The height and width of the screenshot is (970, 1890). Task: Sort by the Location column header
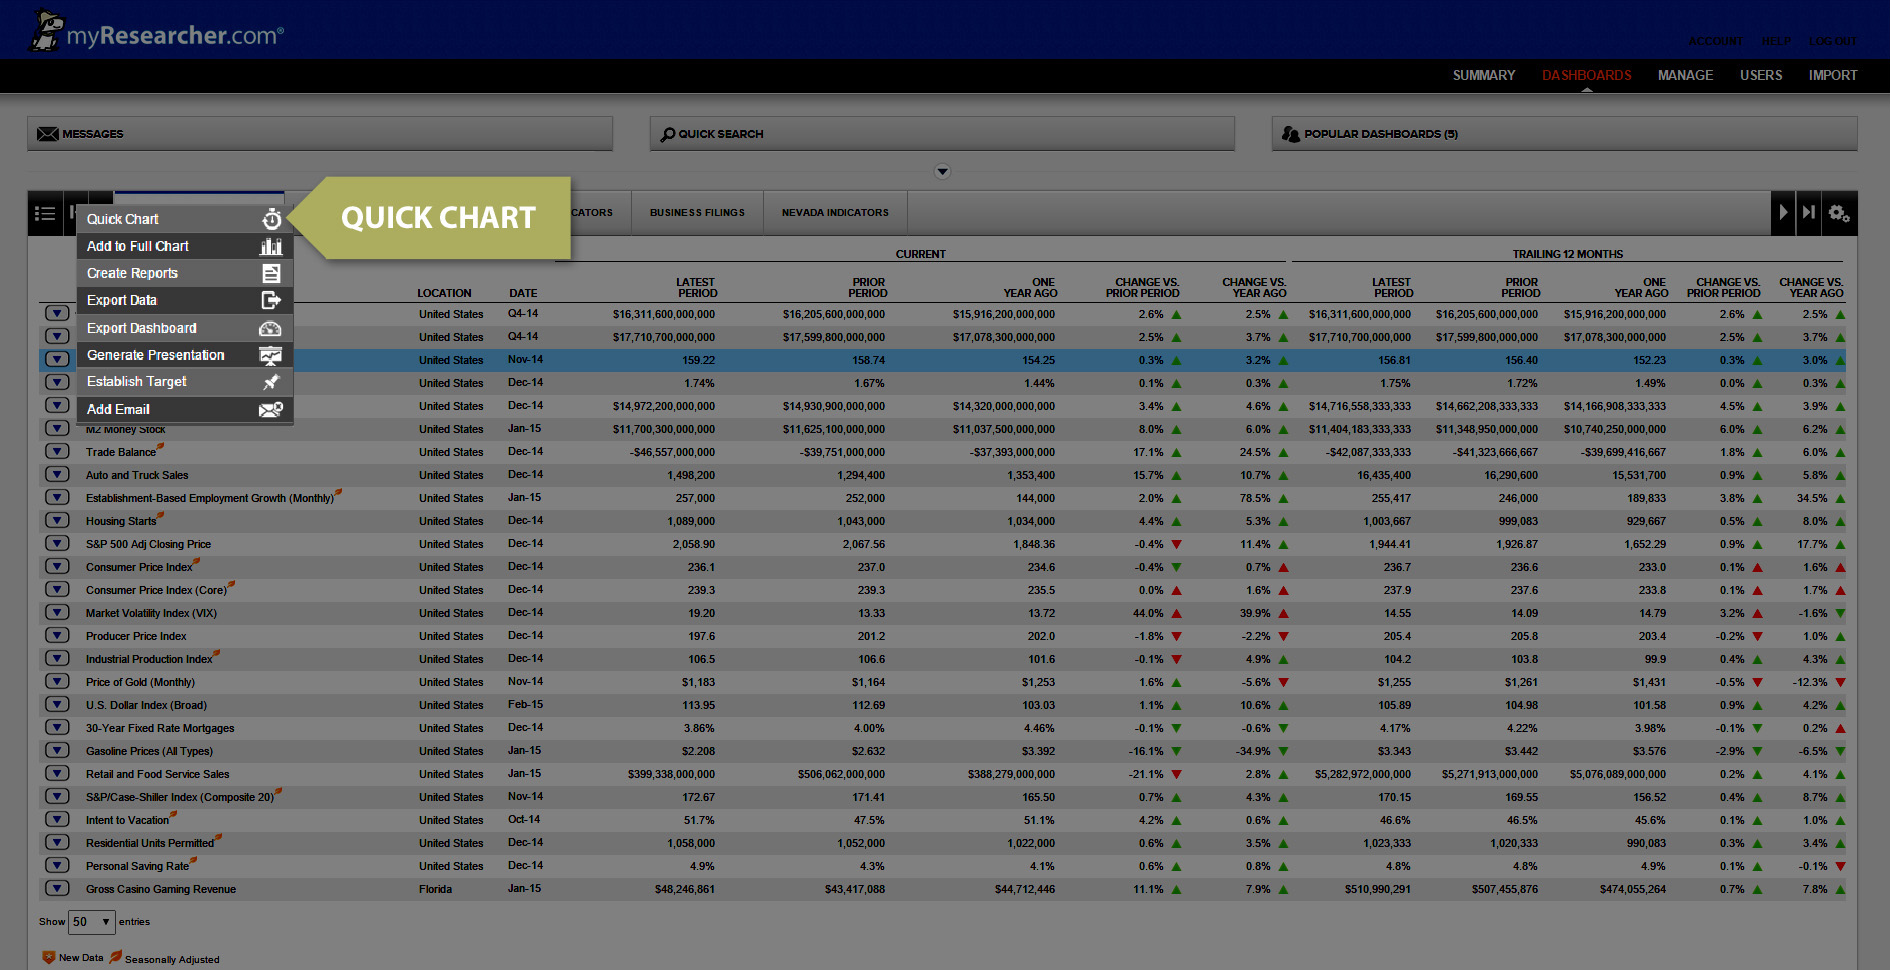pos(444,293)
